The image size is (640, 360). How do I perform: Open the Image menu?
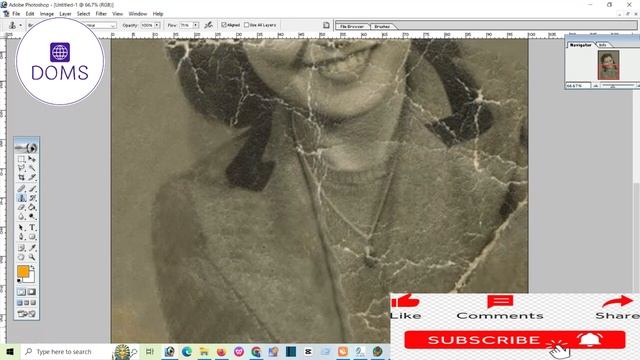[x=47, y=14]
